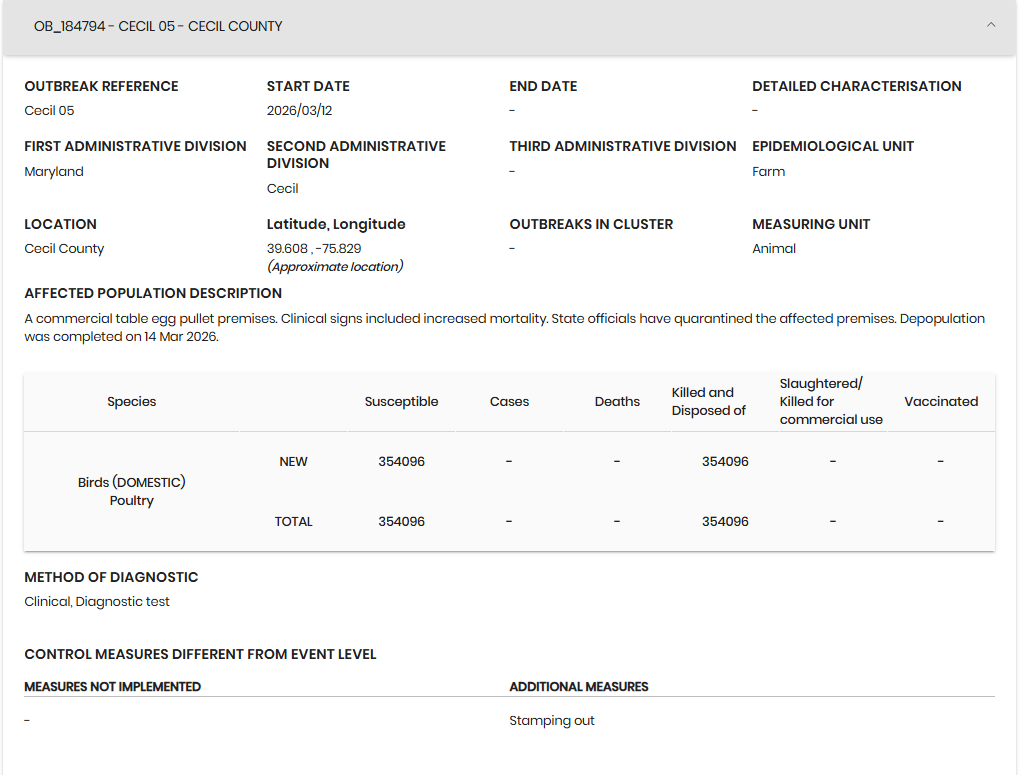Screen dimensions: 1022x775
Task: Click the NEW row susceptible count 354096
Action: [401, 462]
